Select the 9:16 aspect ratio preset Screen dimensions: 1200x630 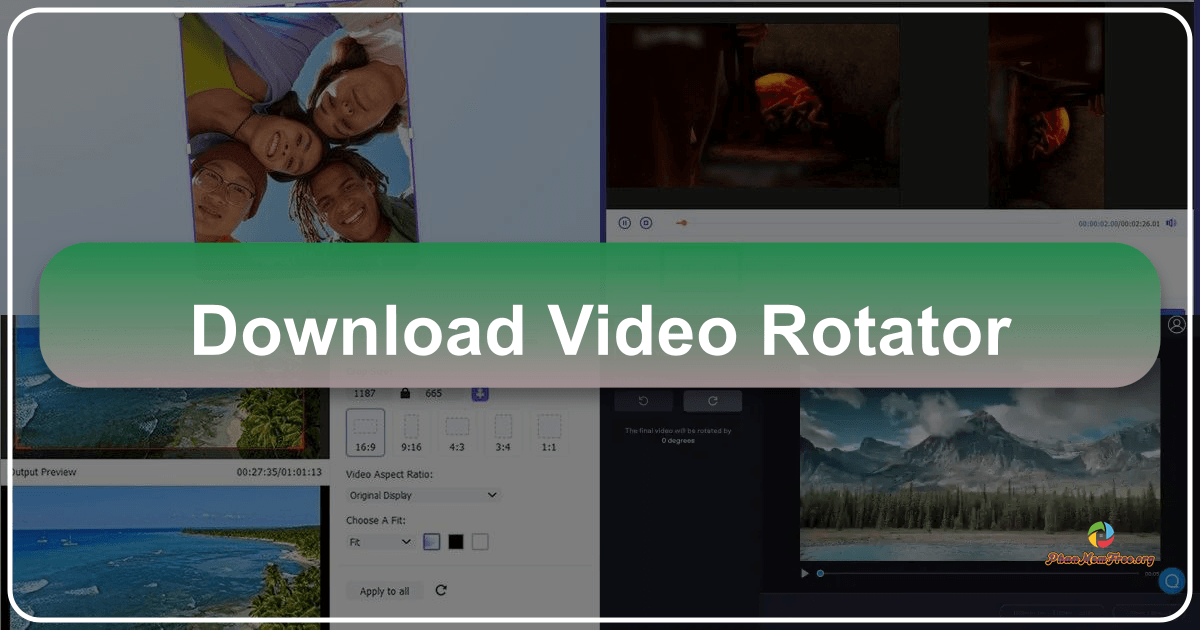pyautogui.click(x=412, y=432)
